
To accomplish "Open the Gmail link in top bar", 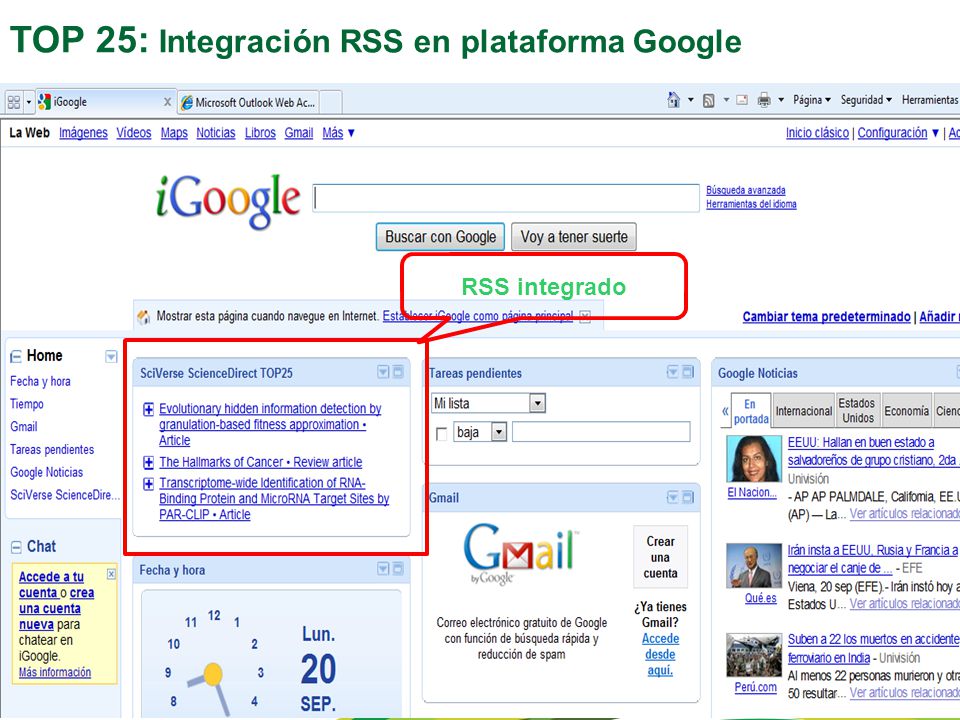I will [x=299, y=133].
